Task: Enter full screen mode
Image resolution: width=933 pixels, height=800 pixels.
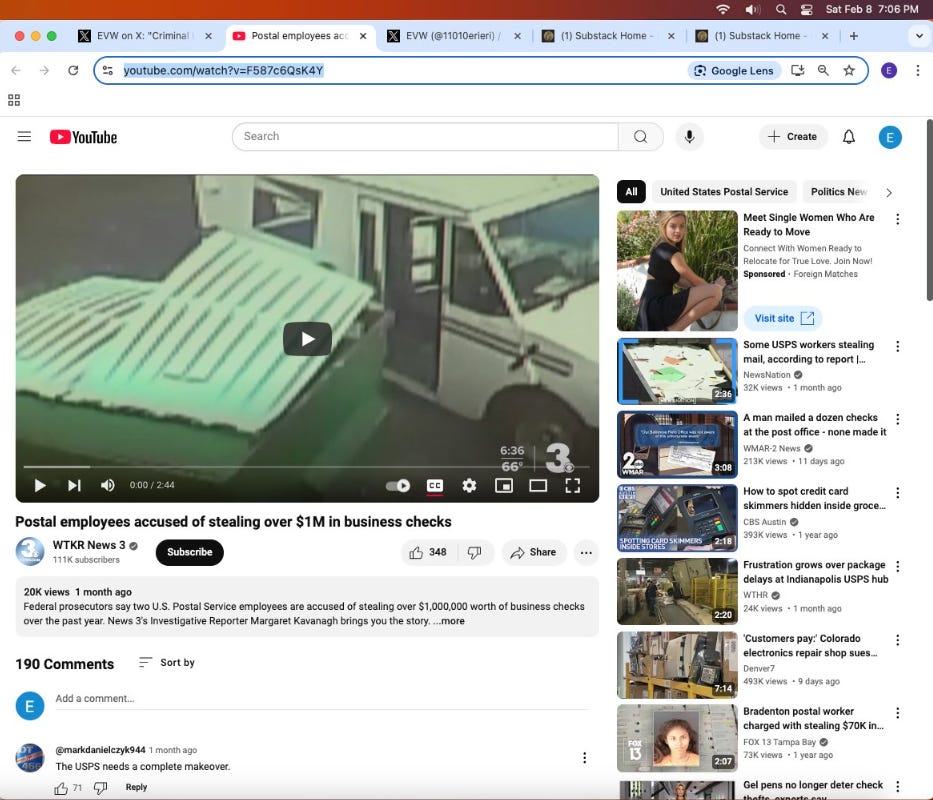Action: pyautogui.click(x=572, y=486)
